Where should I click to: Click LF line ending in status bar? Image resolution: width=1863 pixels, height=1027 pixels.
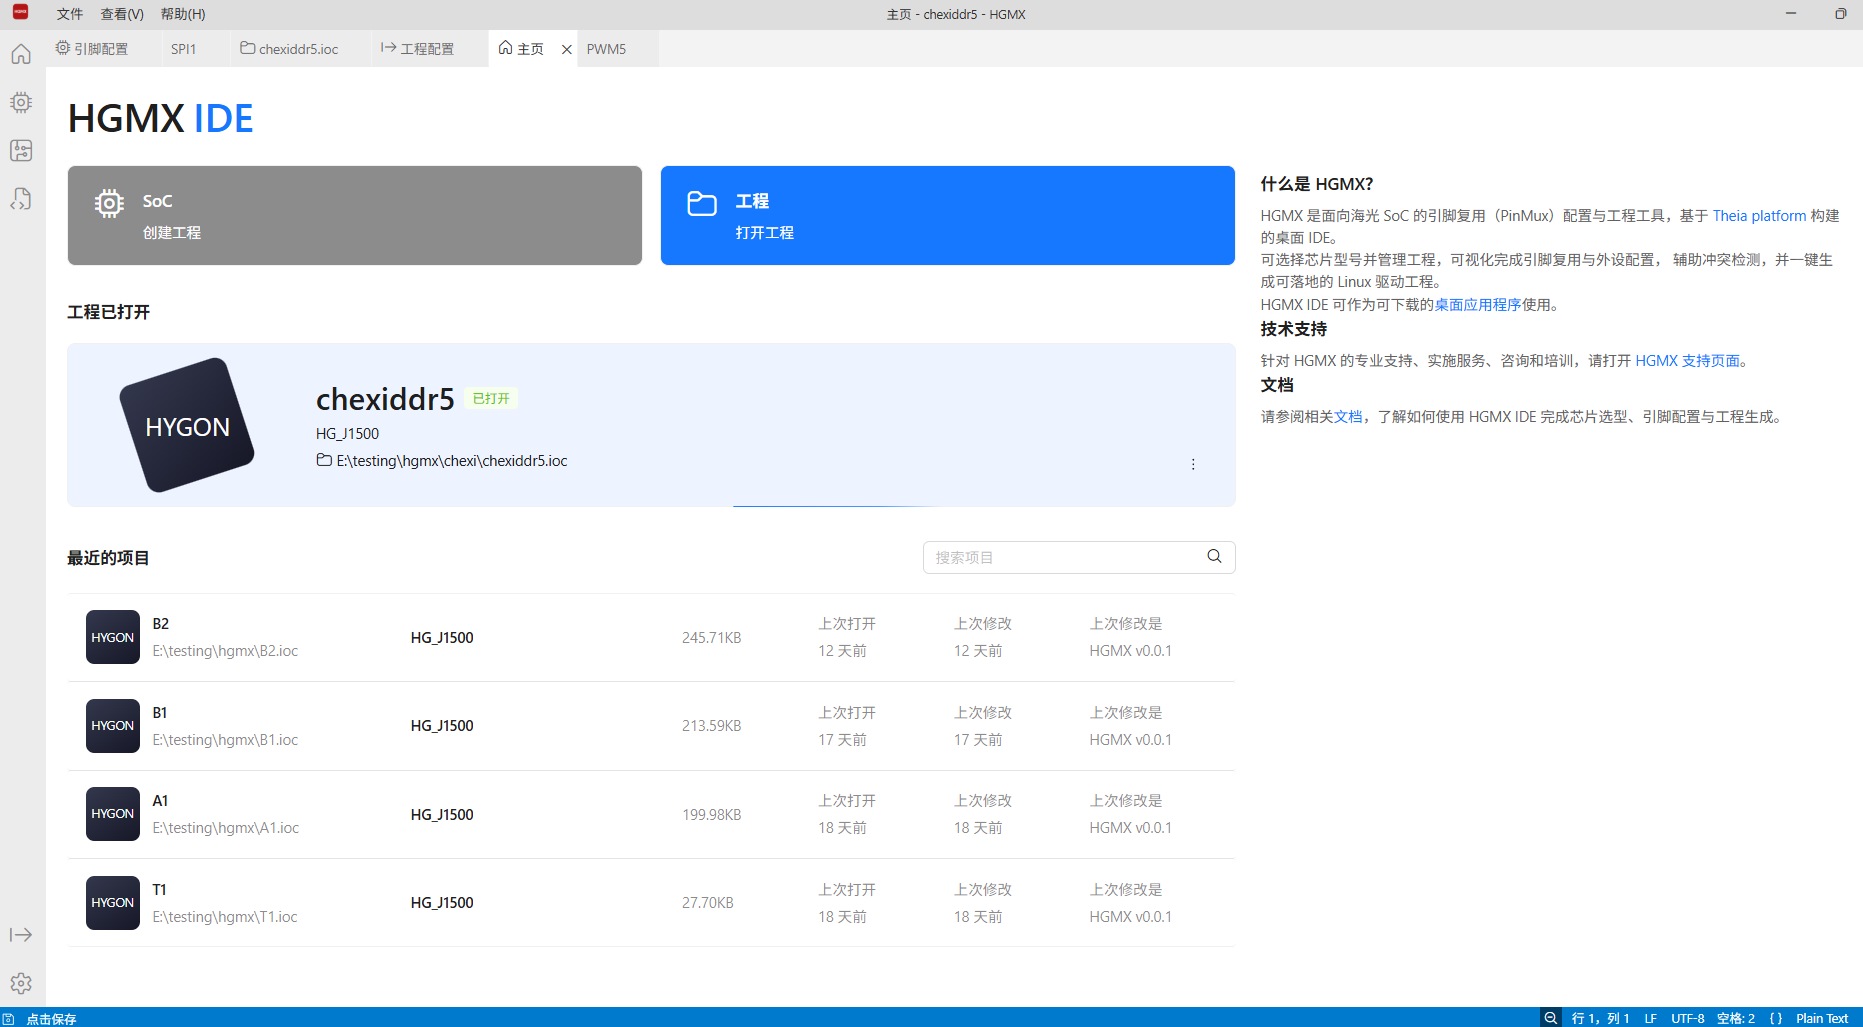(1650, 1018)
